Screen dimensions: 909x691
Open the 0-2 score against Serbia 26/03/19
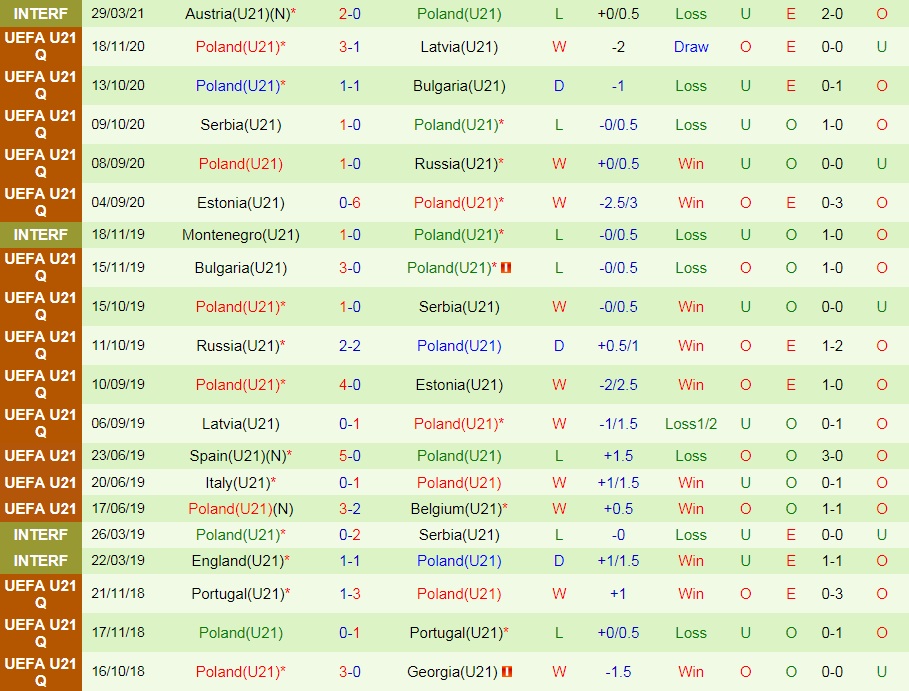pyautogui.click(x=350, y=534)
